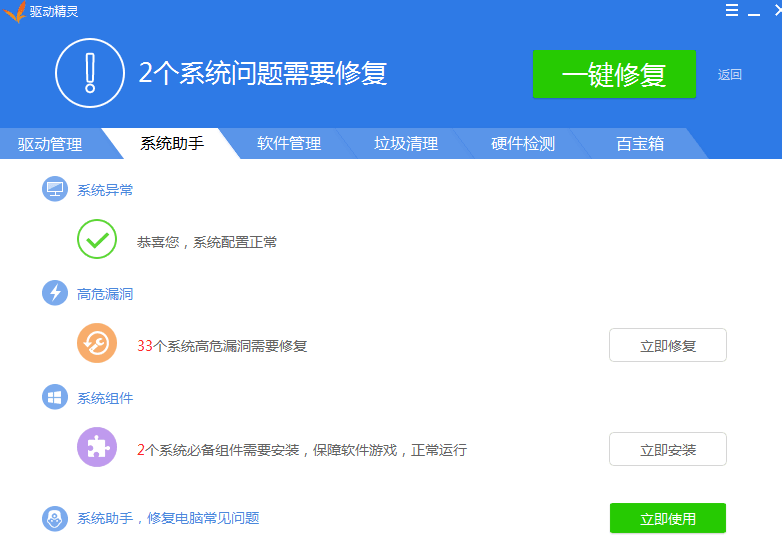Click 立即修复 for high-risk vulnerabilities
The width and height of the screenshot is (782, 542).
[x=668, y=346]
